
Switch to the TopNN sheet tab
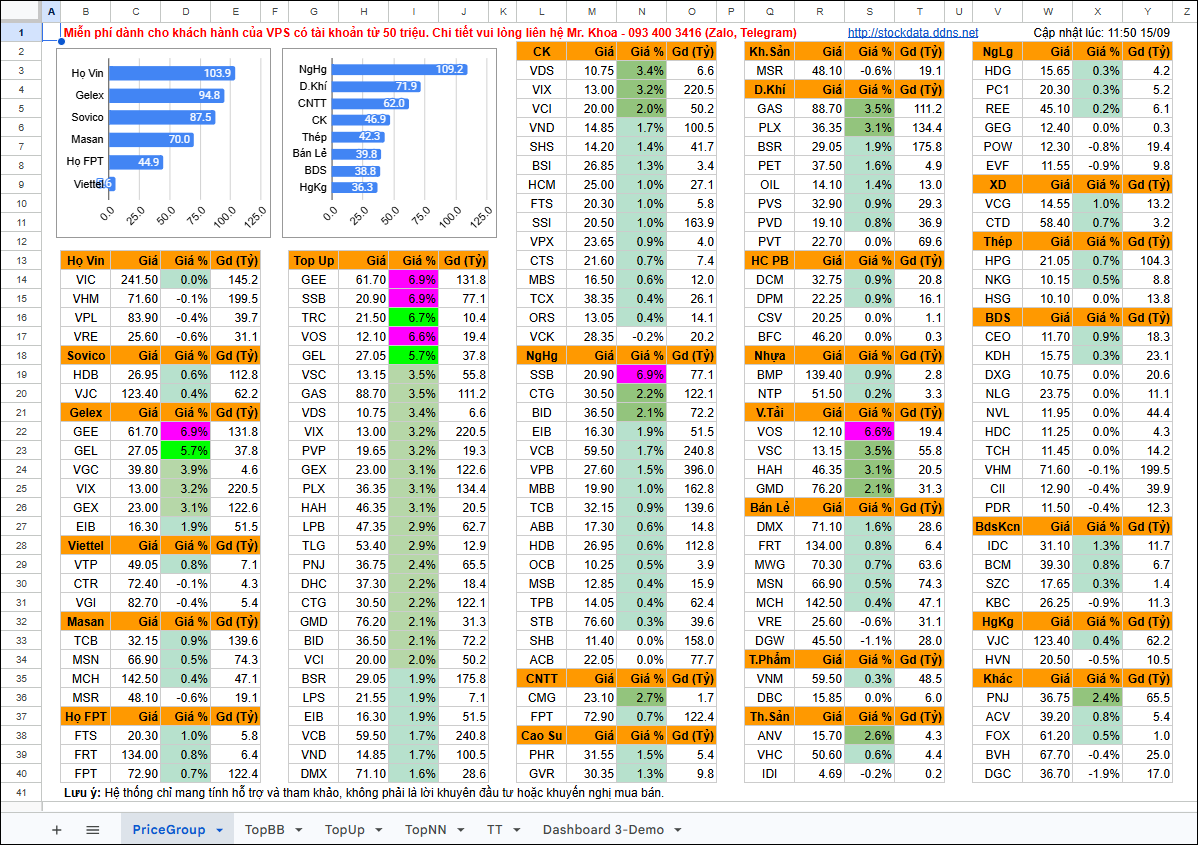tap(426, 830)
